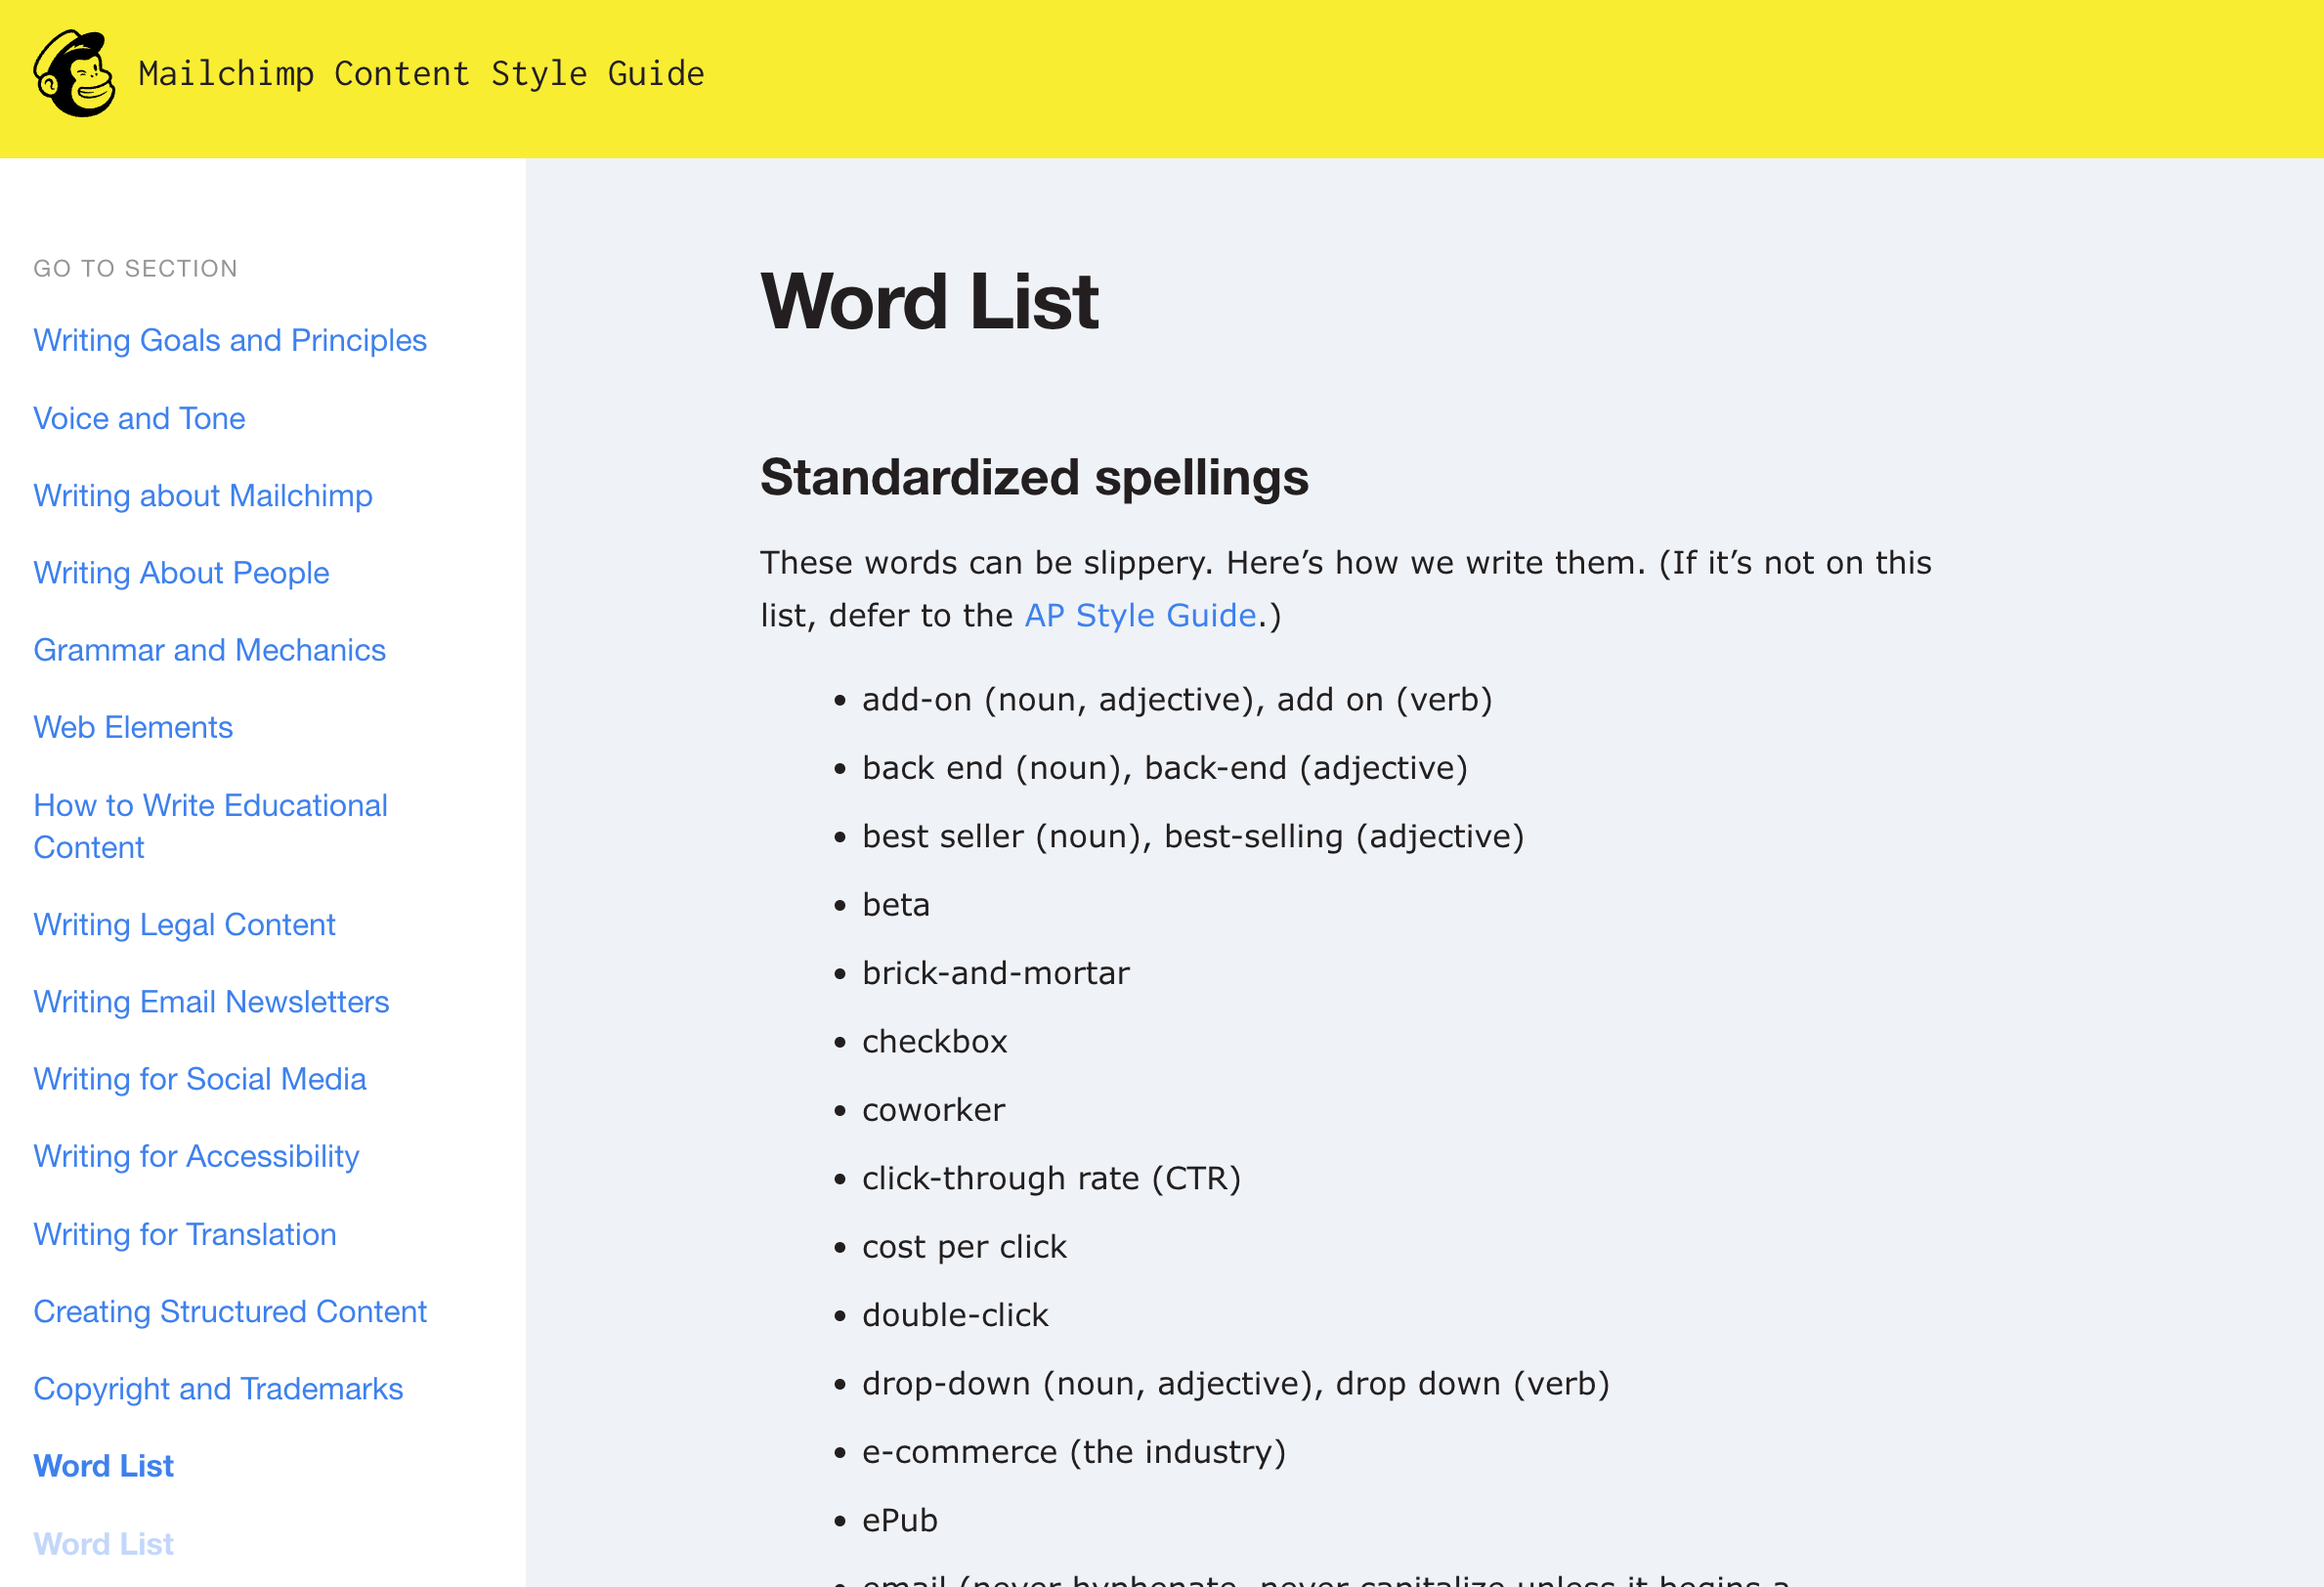Click the GO TO SECTION label
This screenshot has width=2324, height=1587.
(x=135, y=268)
